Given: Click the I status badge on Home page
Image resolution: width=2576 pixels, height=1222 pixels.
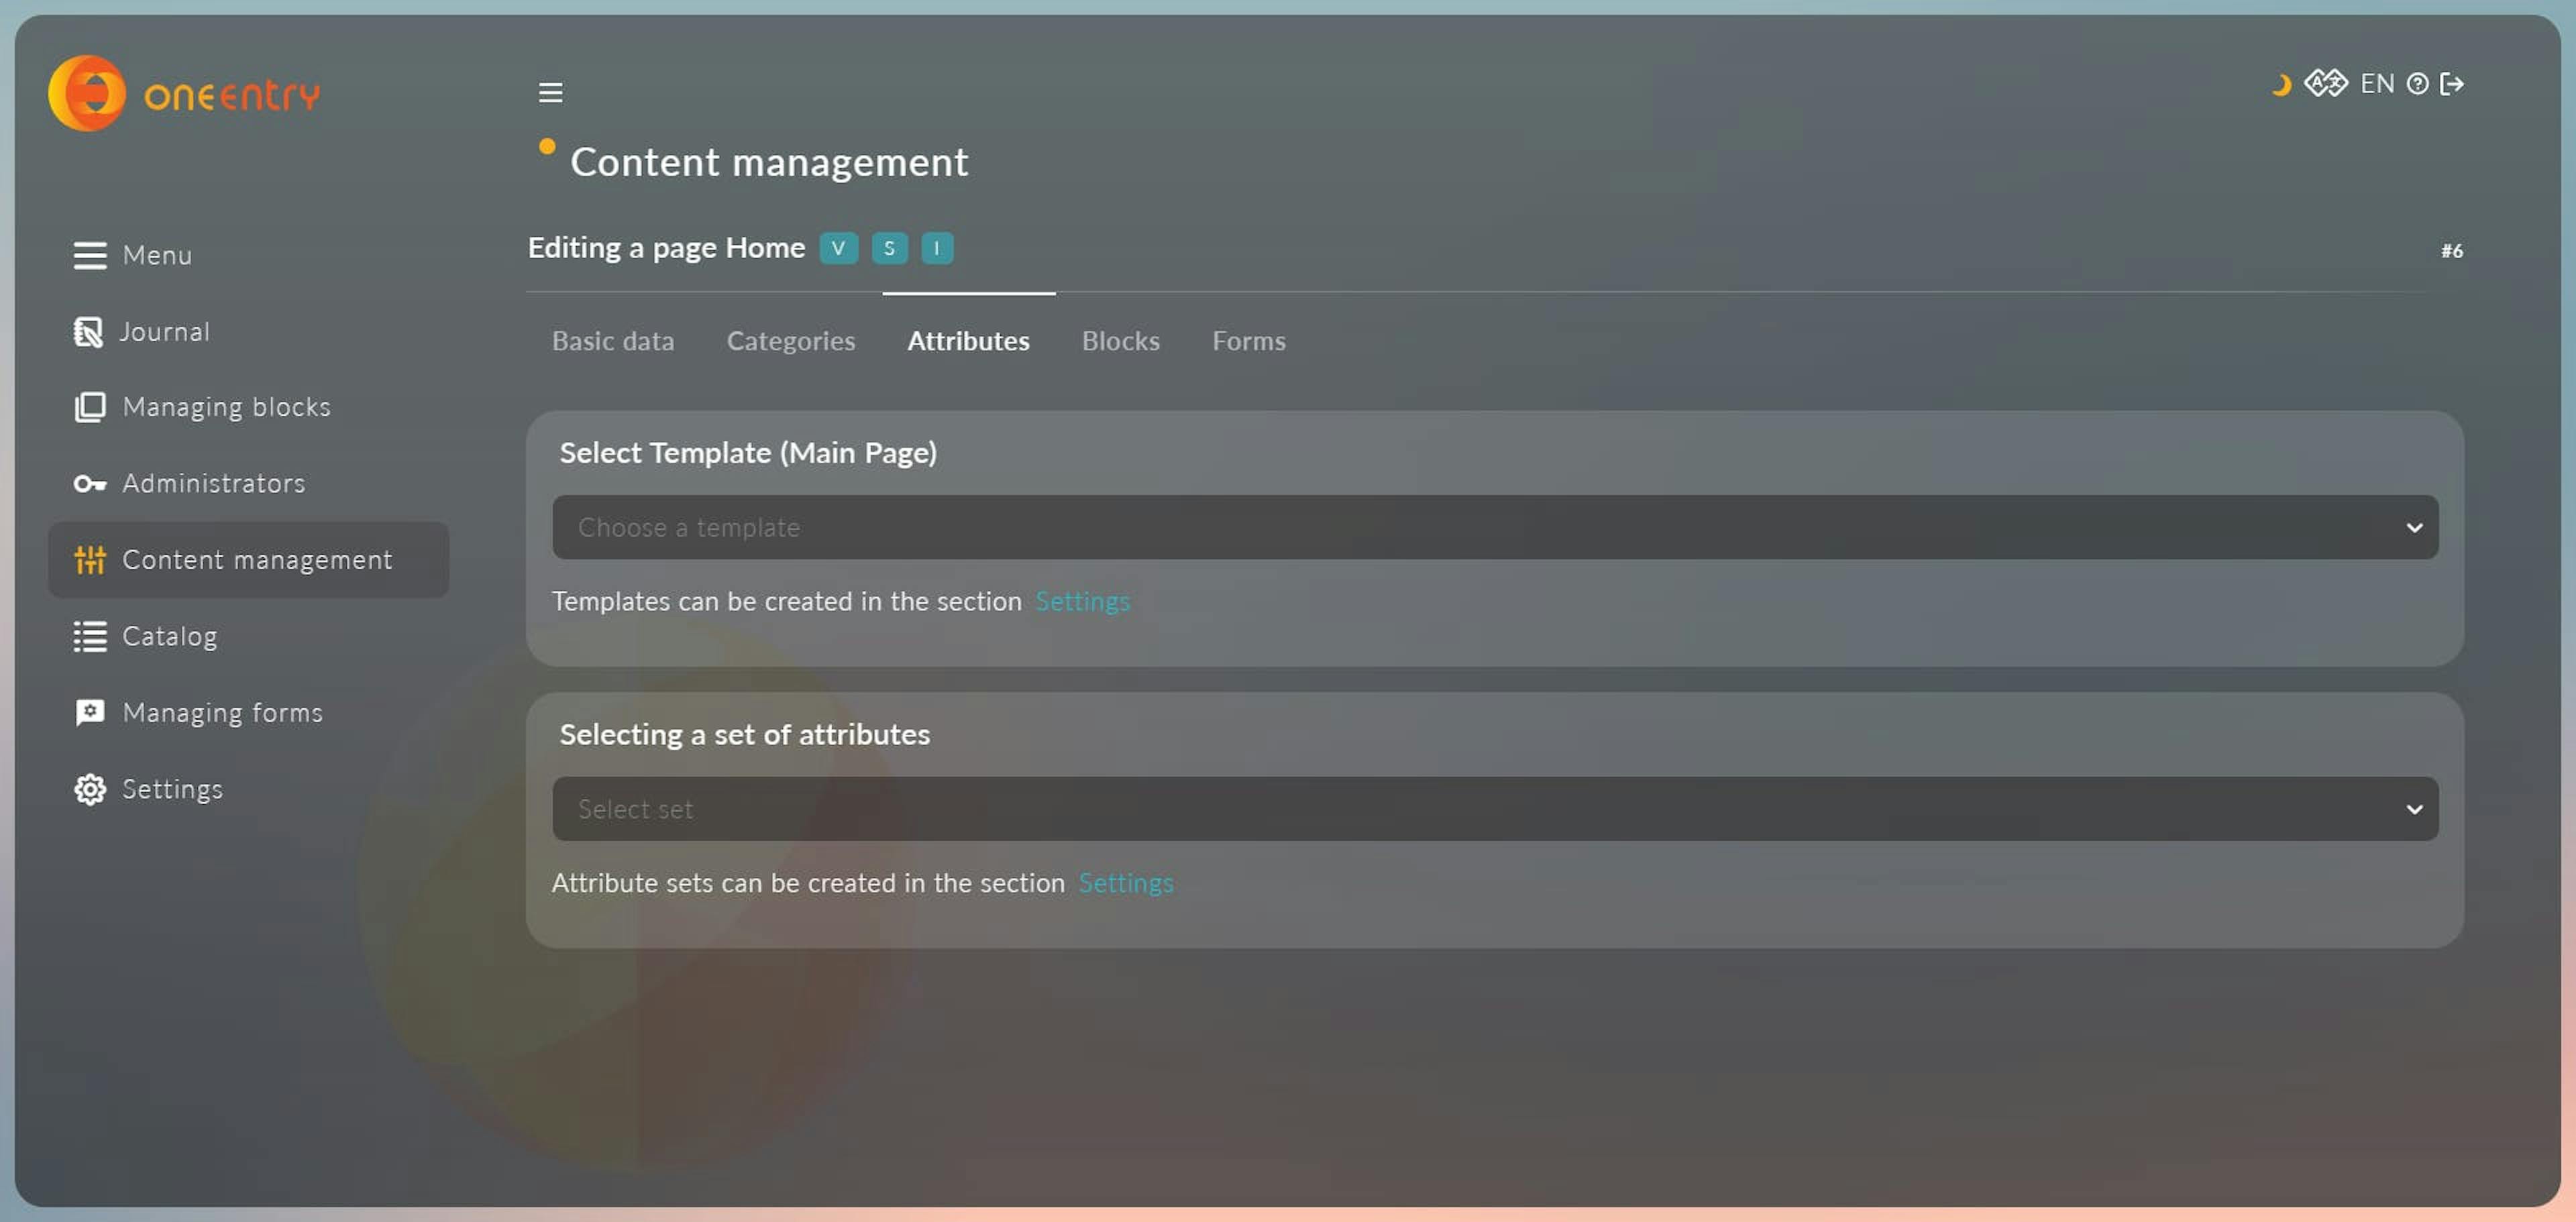Looking at the screenshot, I should click(936, 248).
